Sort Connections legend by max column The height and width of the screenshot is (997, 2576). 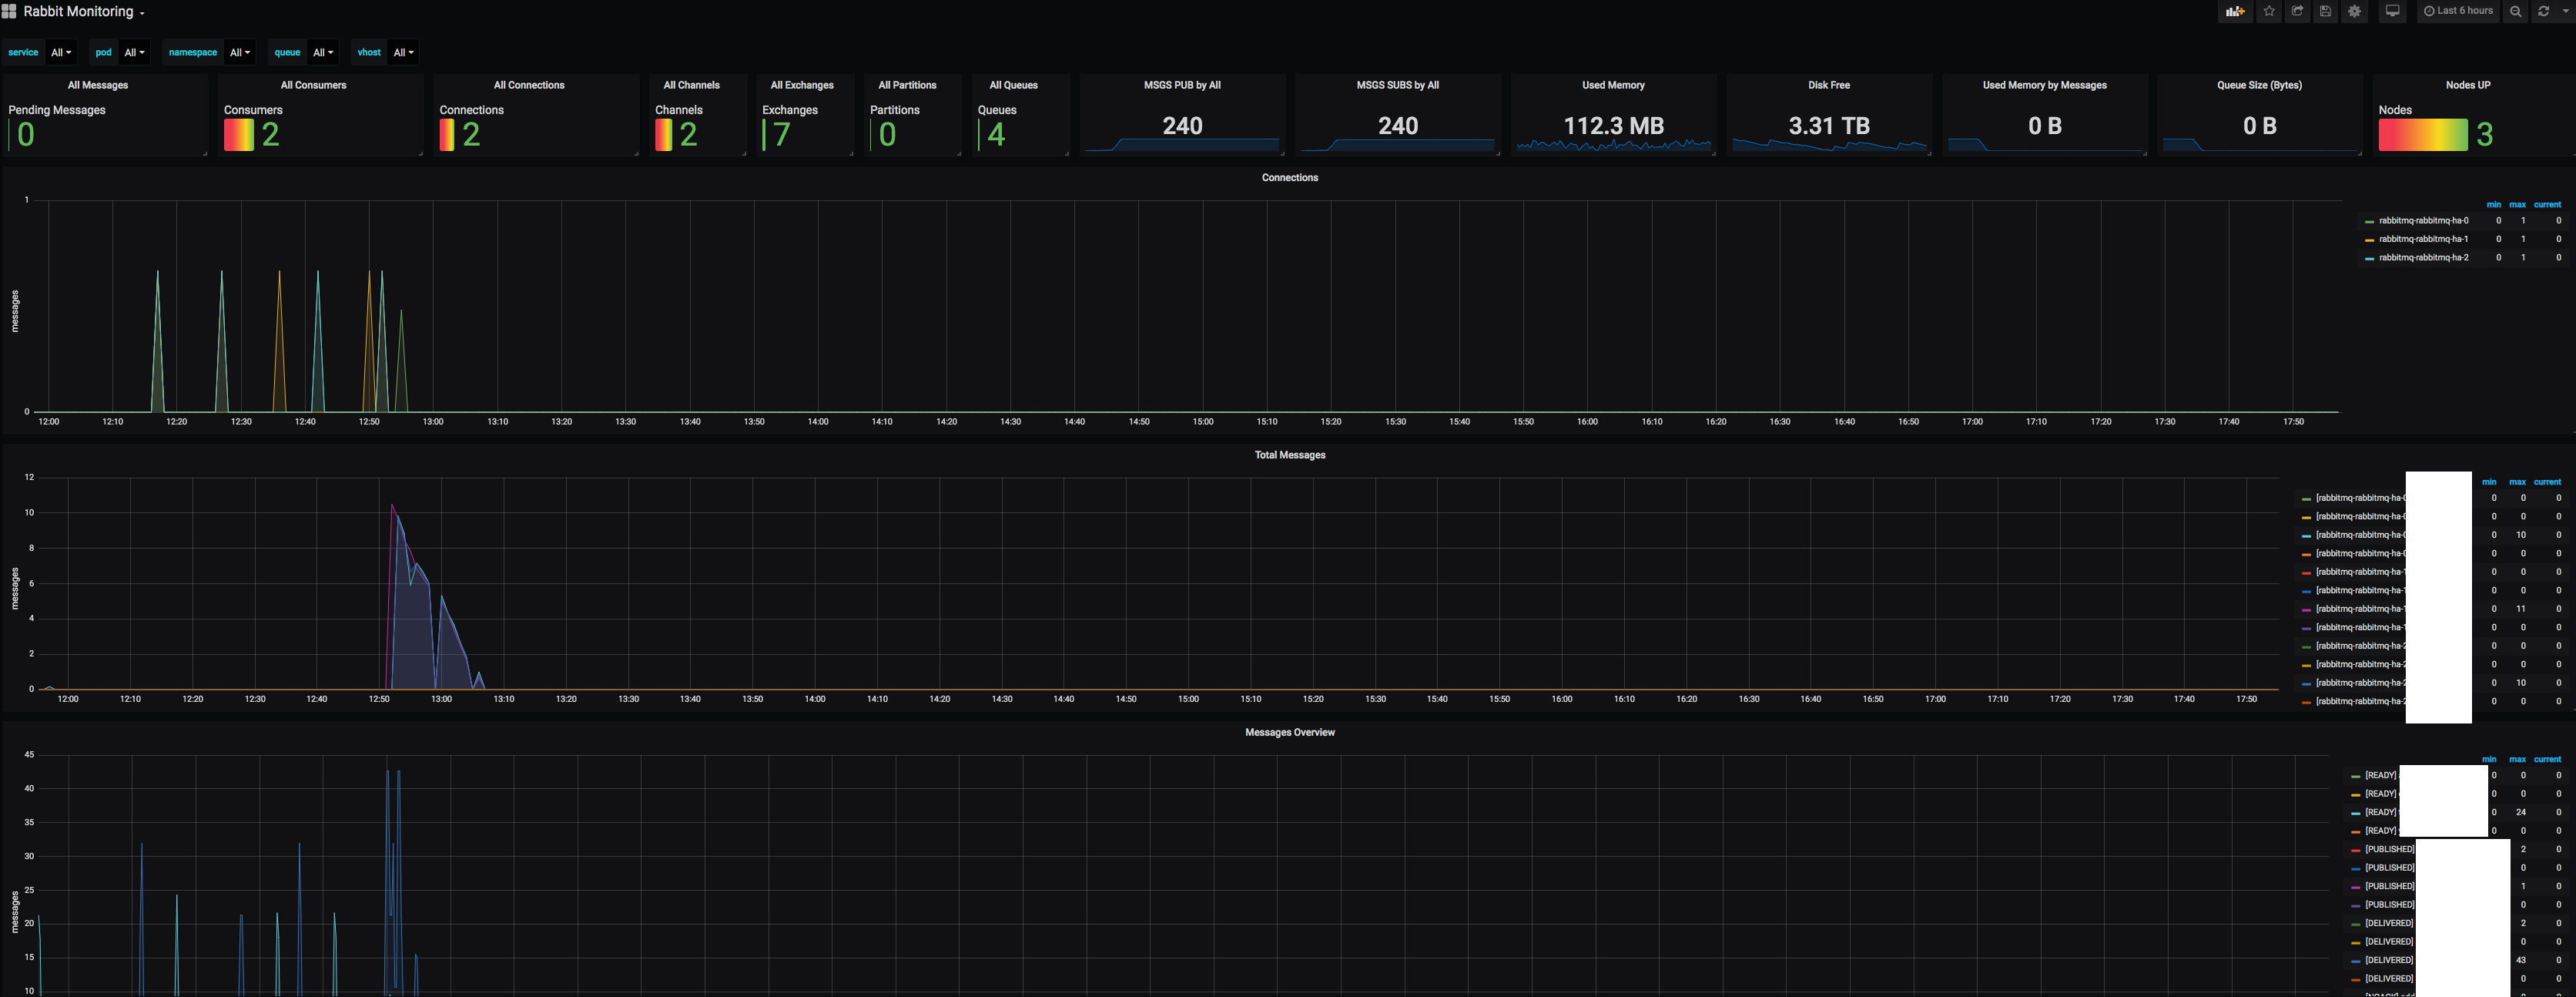(x=2517, y=204)
